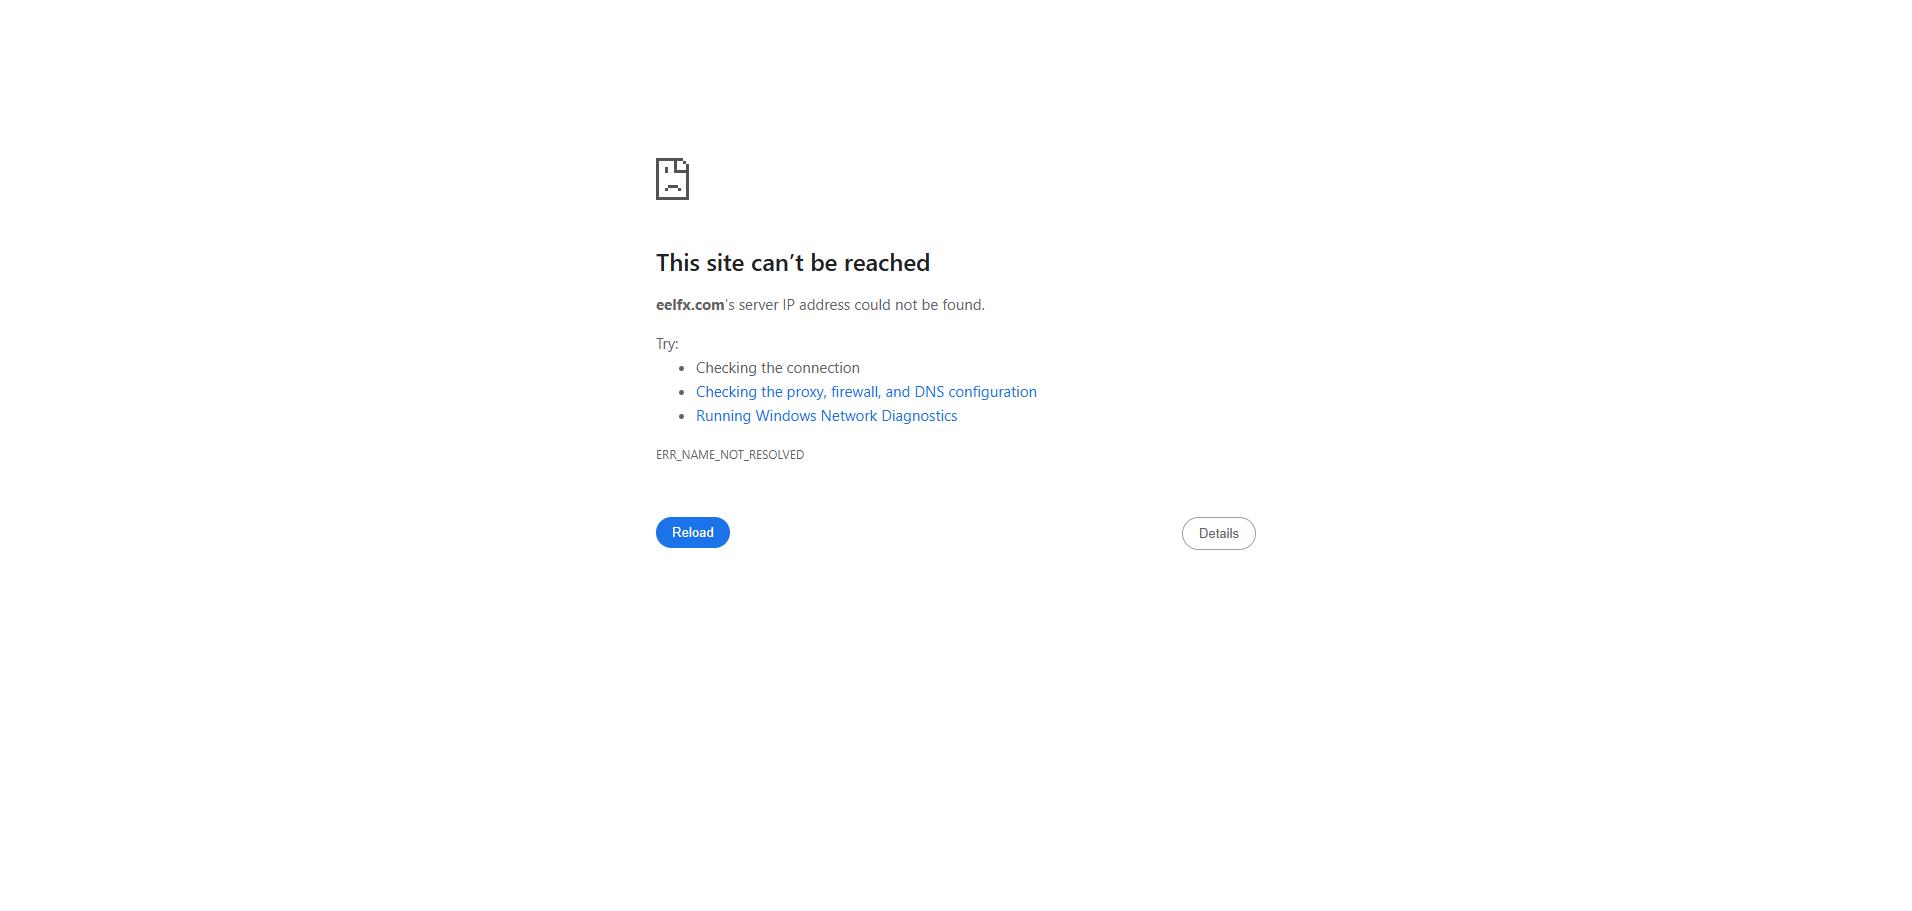Select the word 'Diagnostics' in the last link
1912x911 pixels.
pyautogui.click(x=919, y=416)
